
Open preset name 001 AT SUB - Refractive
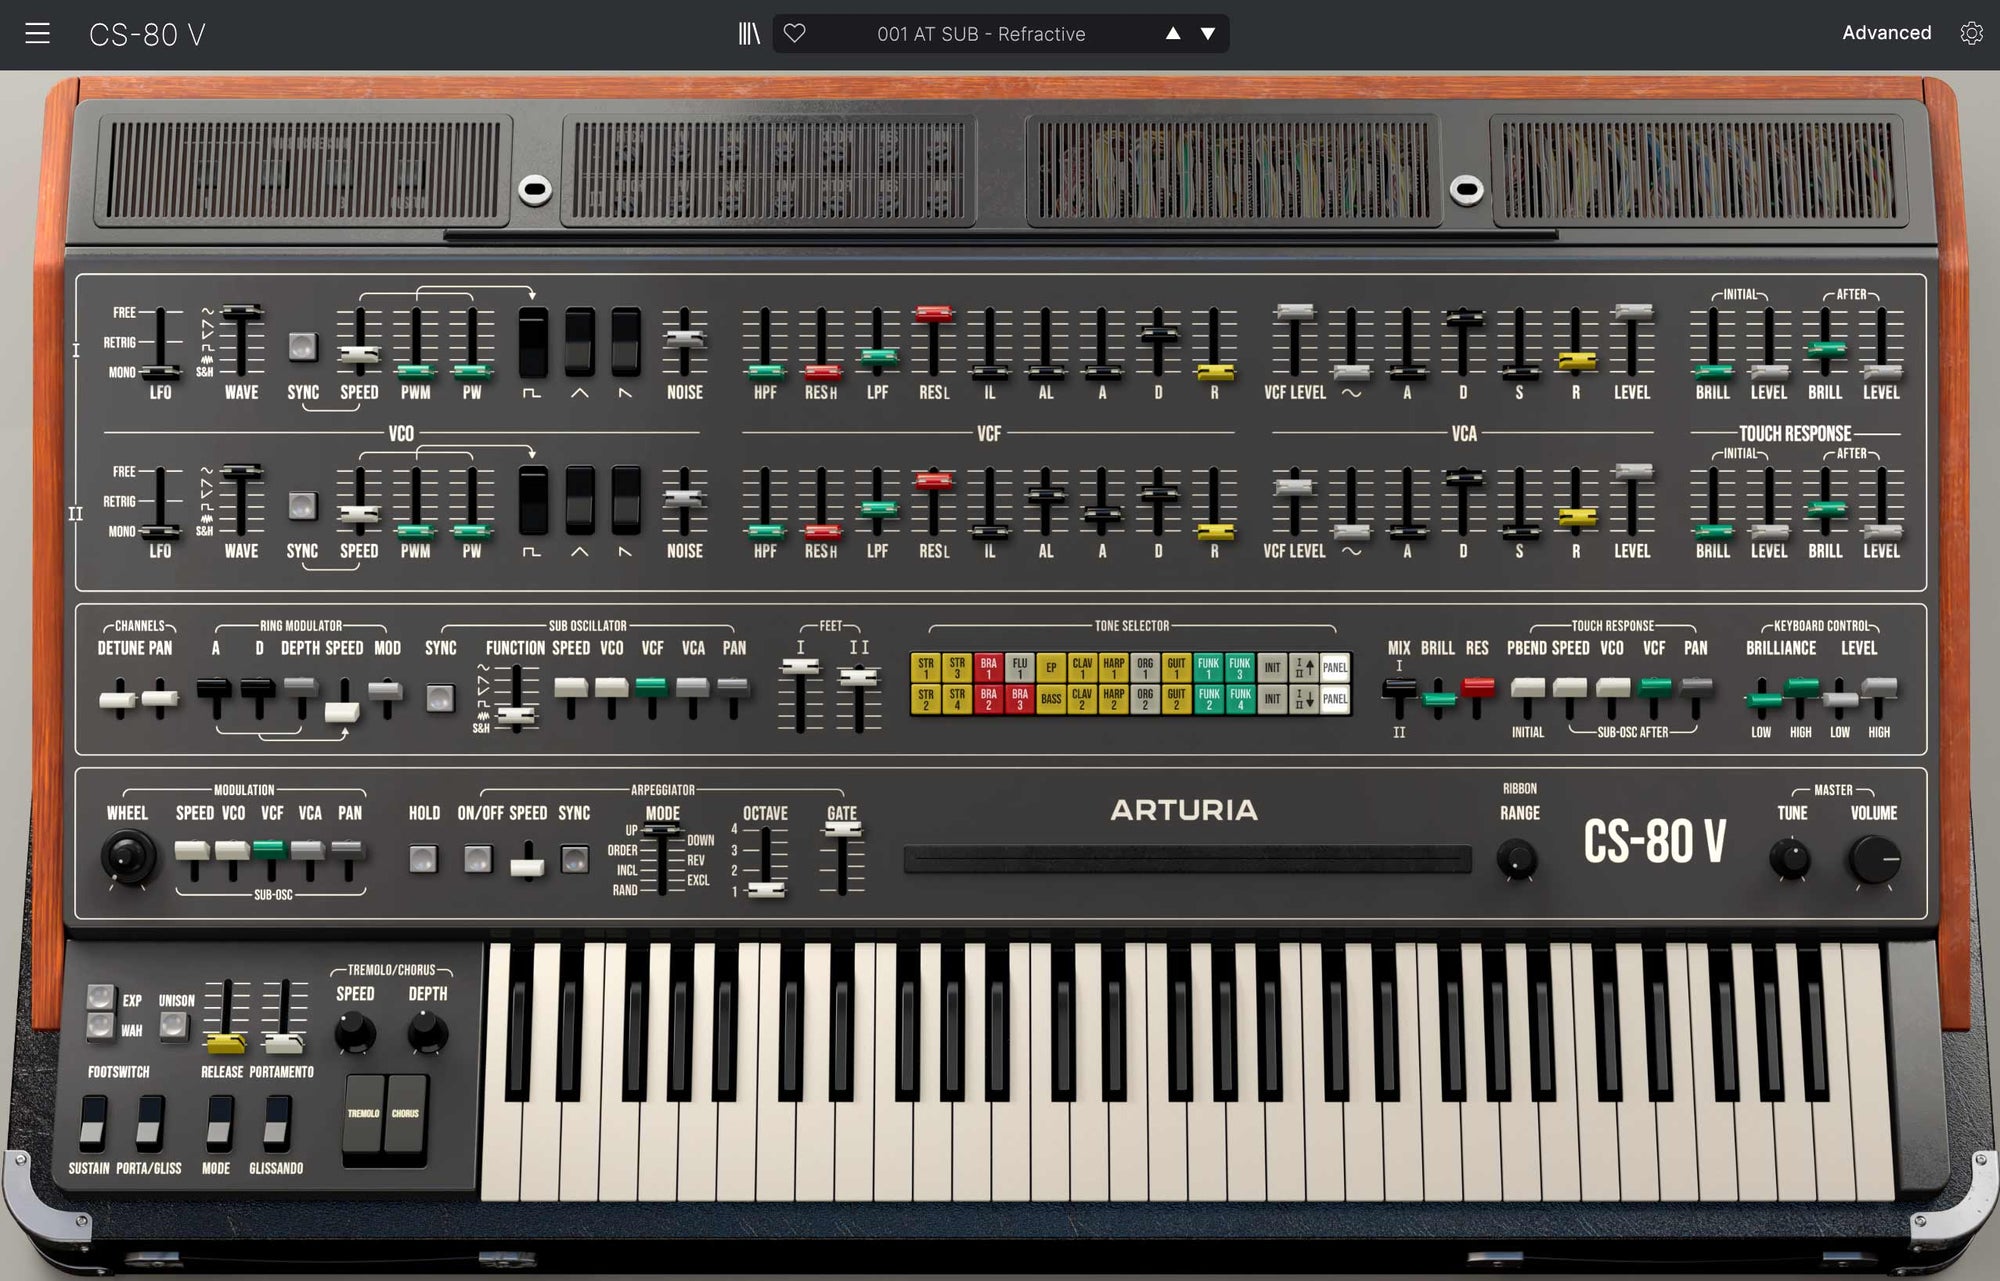click(981, 33)
